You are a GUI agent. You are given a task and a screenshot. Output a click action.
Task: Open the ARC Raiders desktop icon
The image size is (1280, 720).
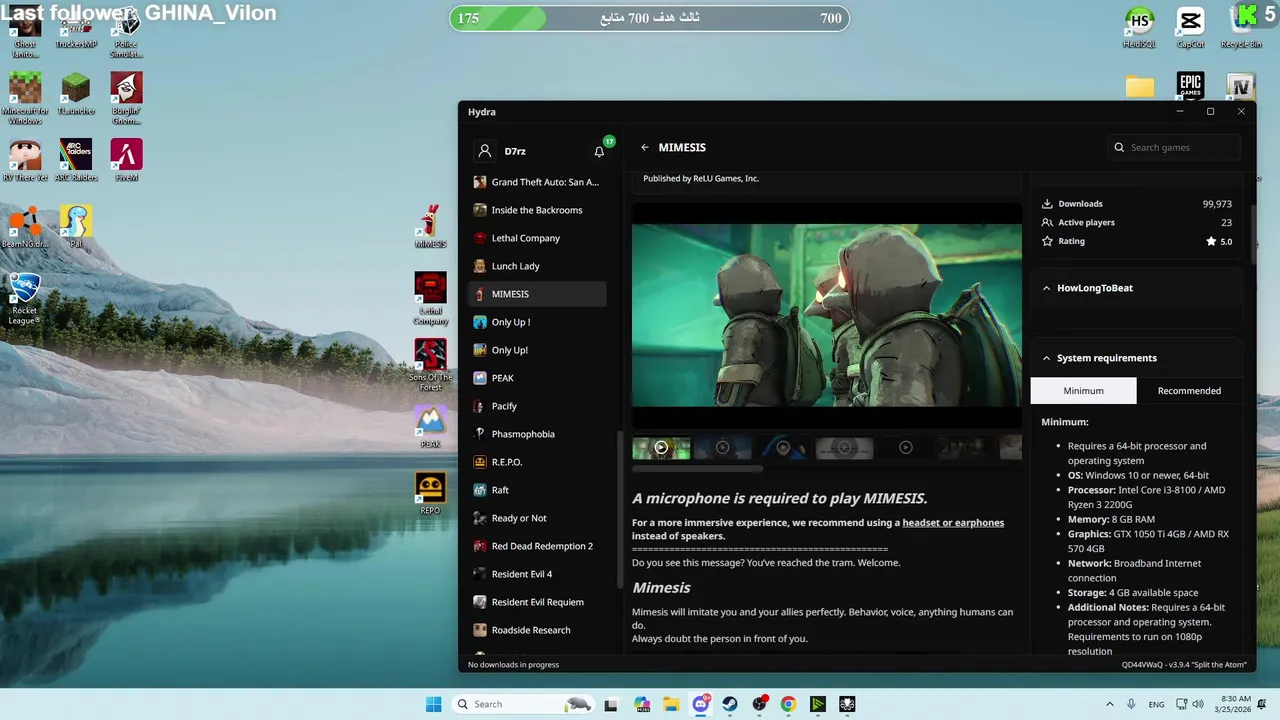(x=76, y=160)
